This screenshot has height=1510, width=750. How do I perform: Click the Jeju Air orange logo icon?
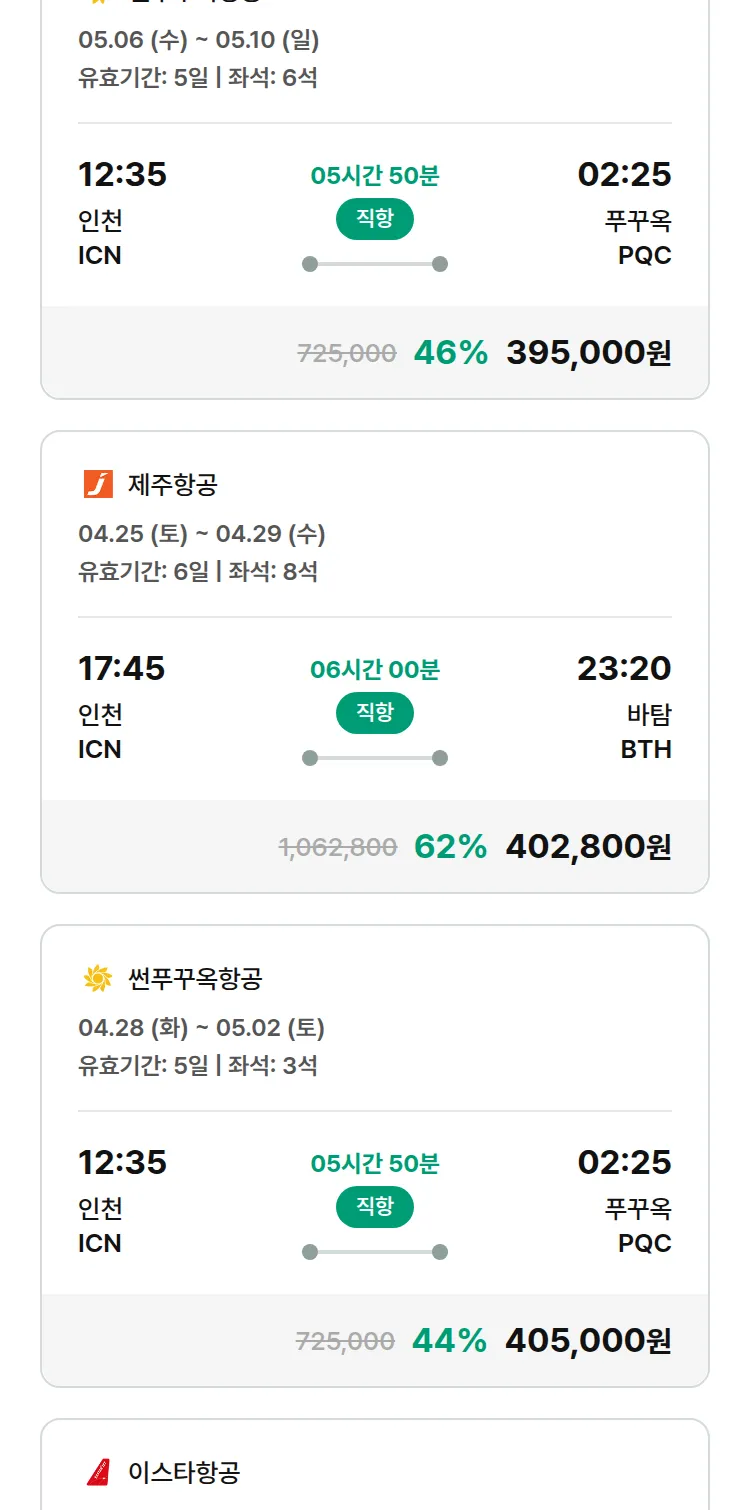[x=98, y=485]
